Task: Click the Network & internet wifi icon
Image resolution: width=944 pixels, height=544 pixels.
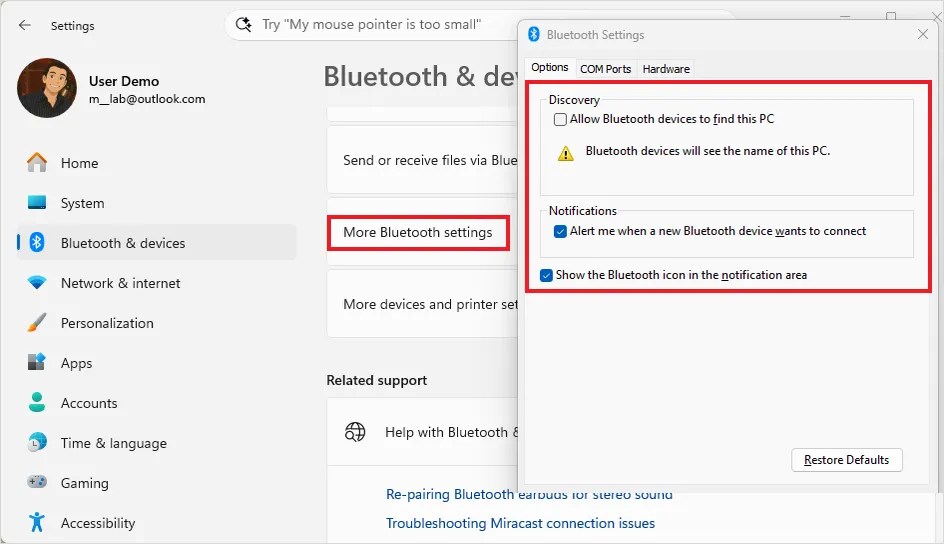Action: pyautogui.click(x=37, y=283)
